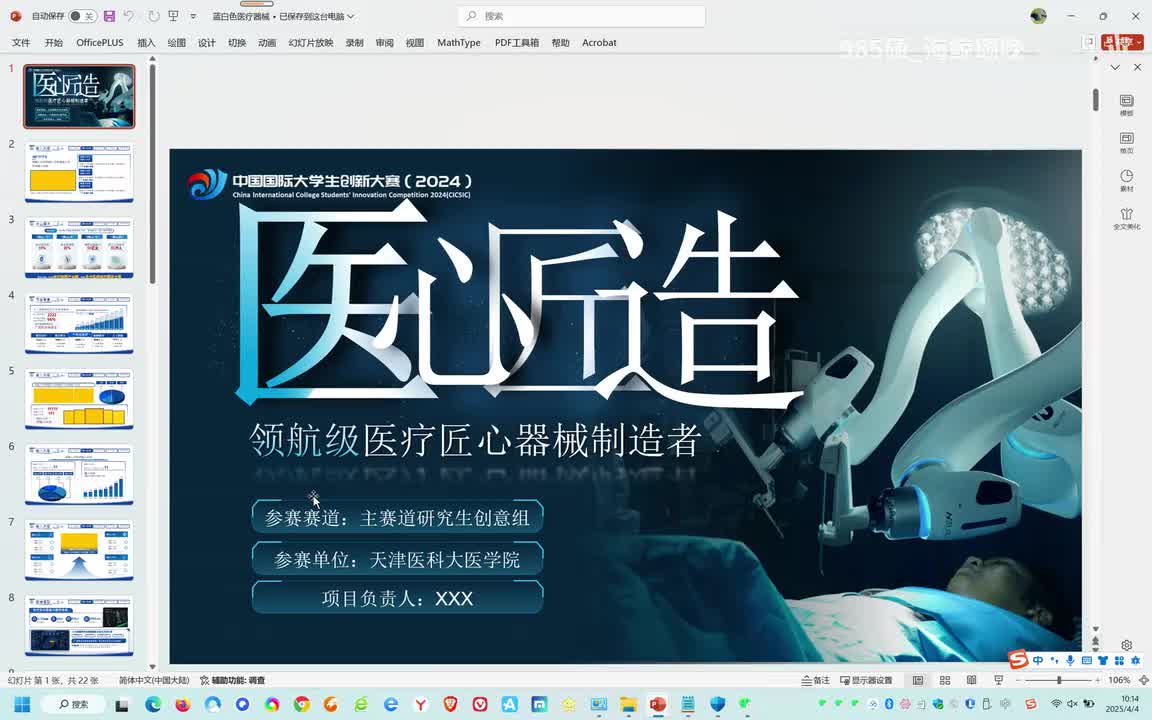The height and width of the screenshot is (720, 1152).
Task: Open the 视图 tab
Action: point(414,43)
